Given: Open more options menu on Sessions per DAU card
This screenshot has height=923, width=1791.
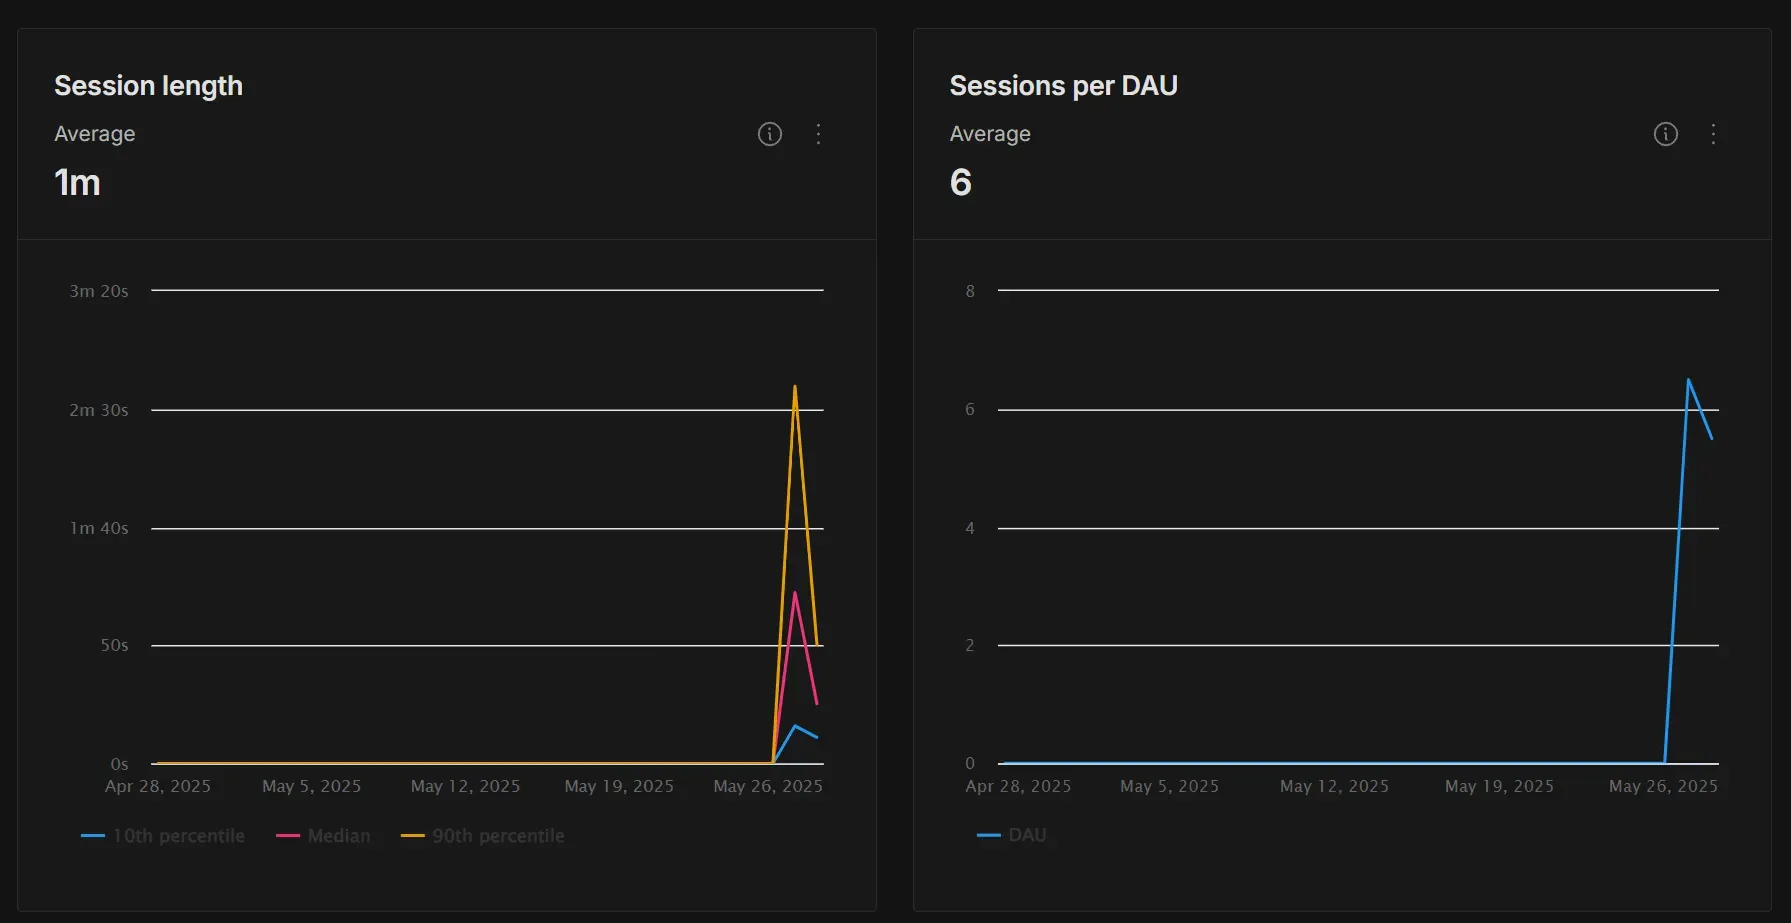Looking at the screenshot, I should [x=1713, y=134].
